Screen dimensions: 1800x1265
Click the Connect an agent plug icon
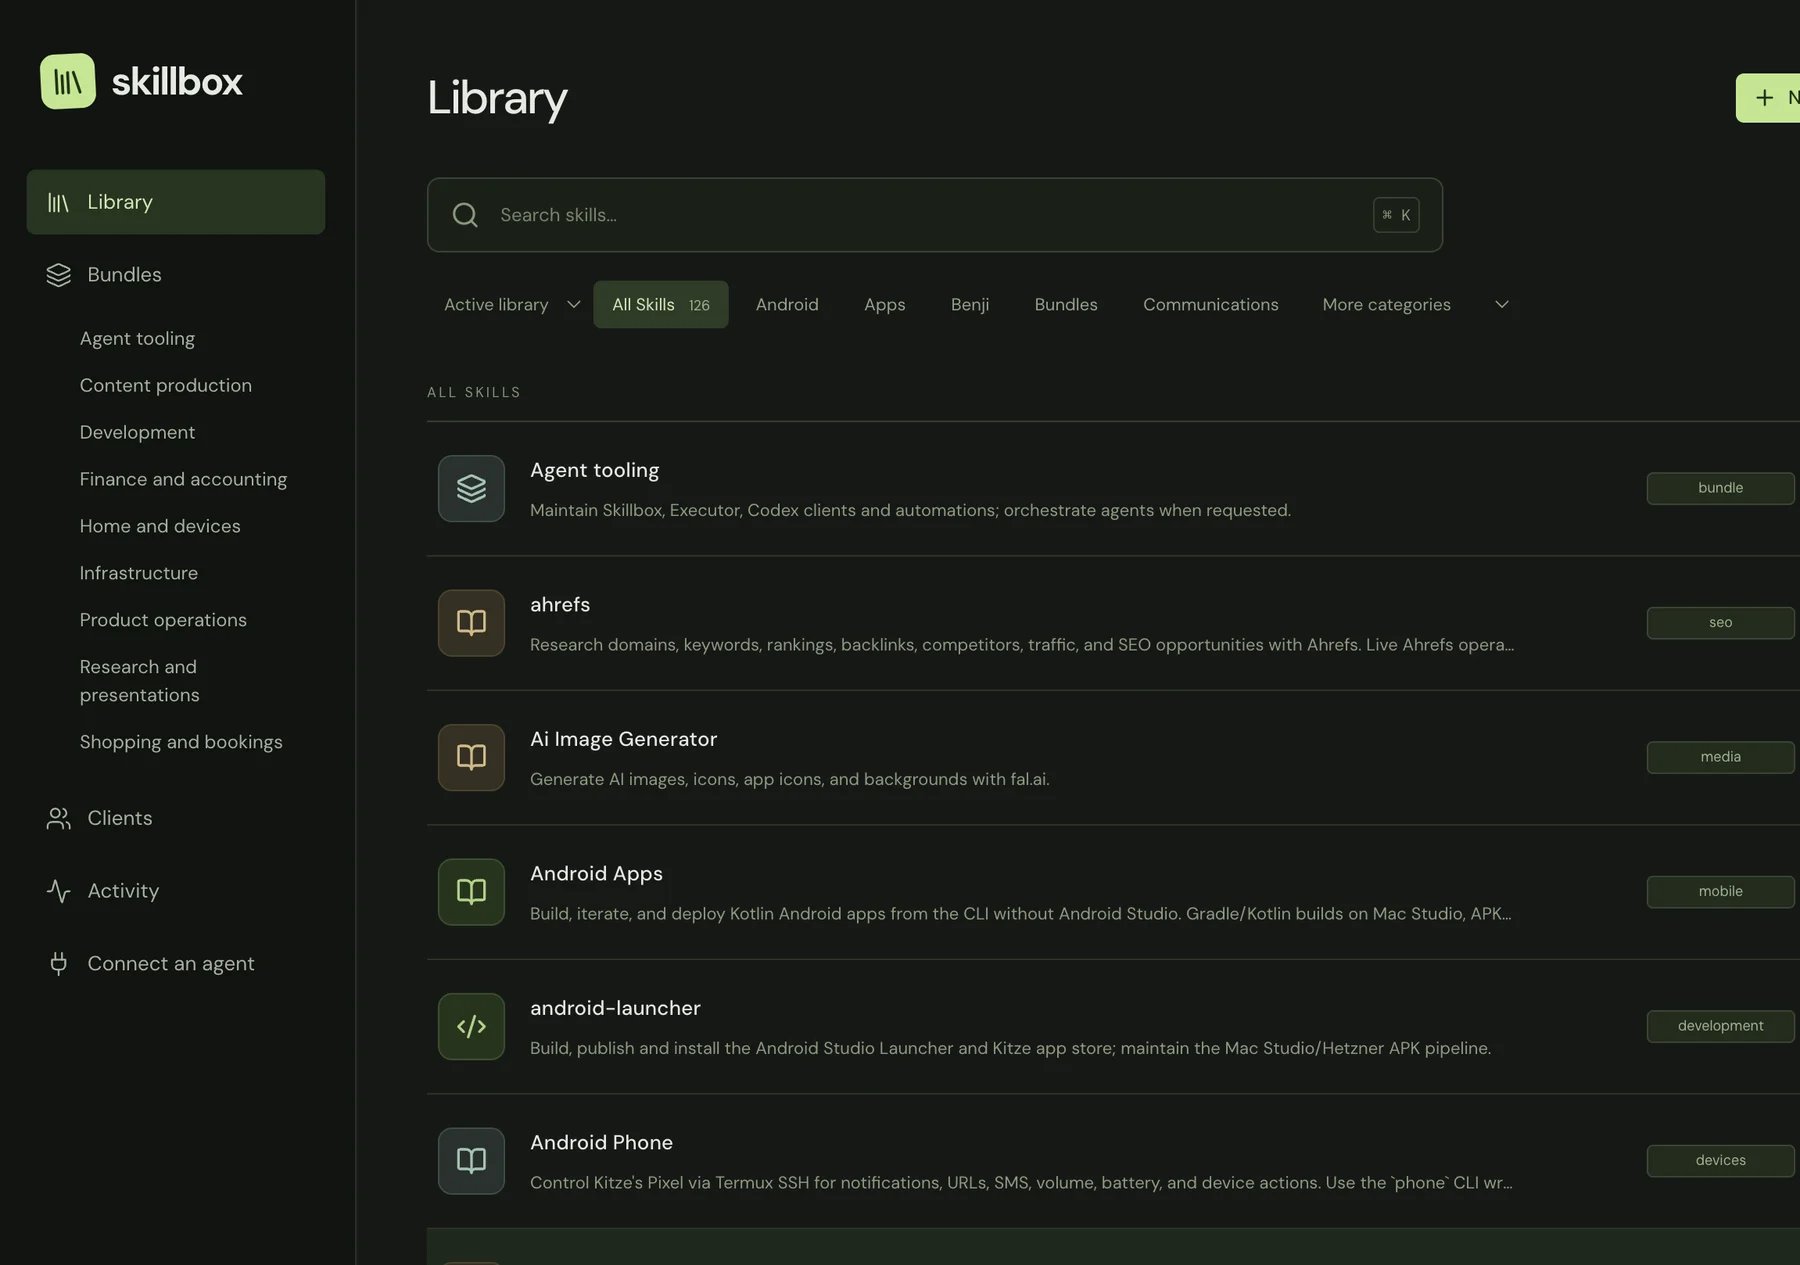59,964
